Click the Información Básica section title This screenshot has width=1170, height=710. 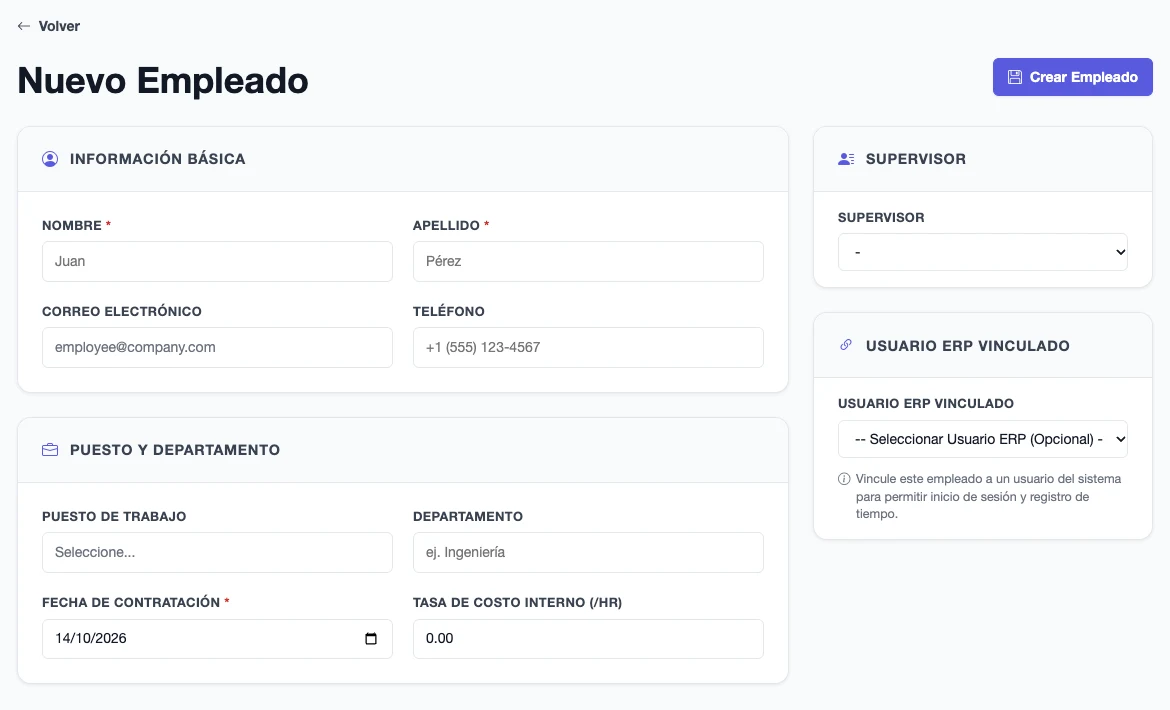[157, 159]
